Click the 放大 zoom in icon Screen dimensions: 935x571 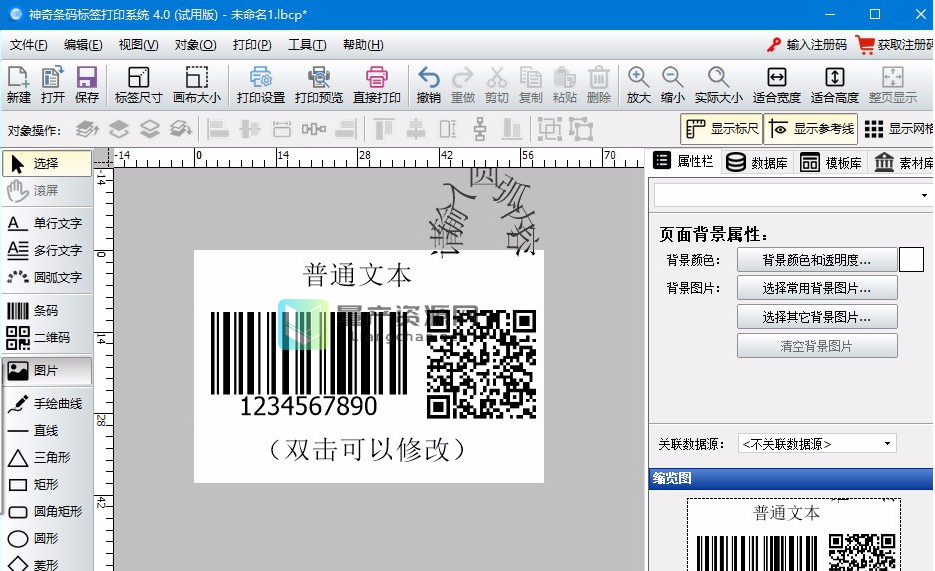tap(638, 85)
